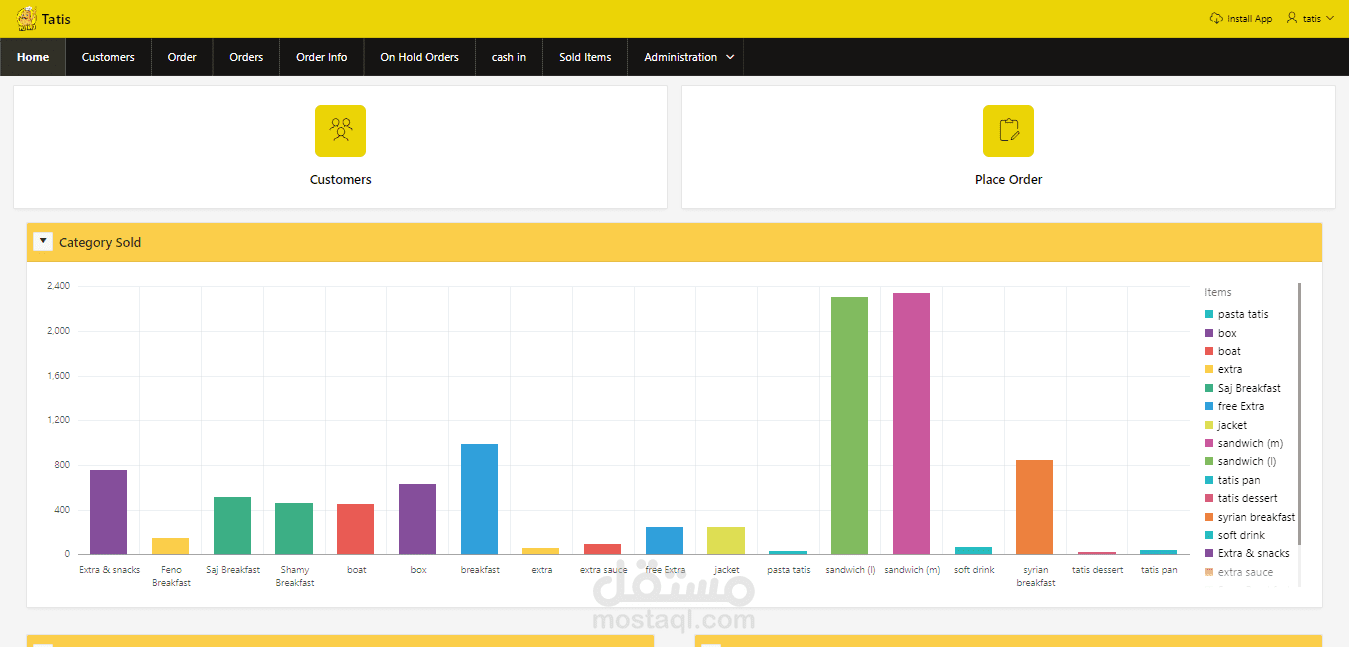Click the box bar in chart
The width and height of the screenshot is (1349, 647).
coord(417,519)
